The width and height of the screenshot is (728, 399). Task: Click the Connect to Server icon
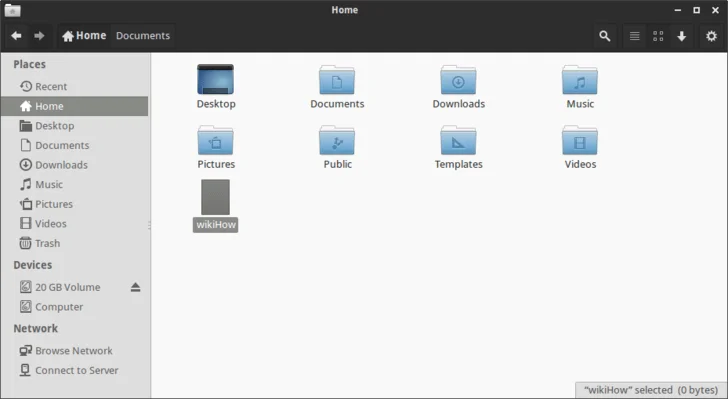26,370
